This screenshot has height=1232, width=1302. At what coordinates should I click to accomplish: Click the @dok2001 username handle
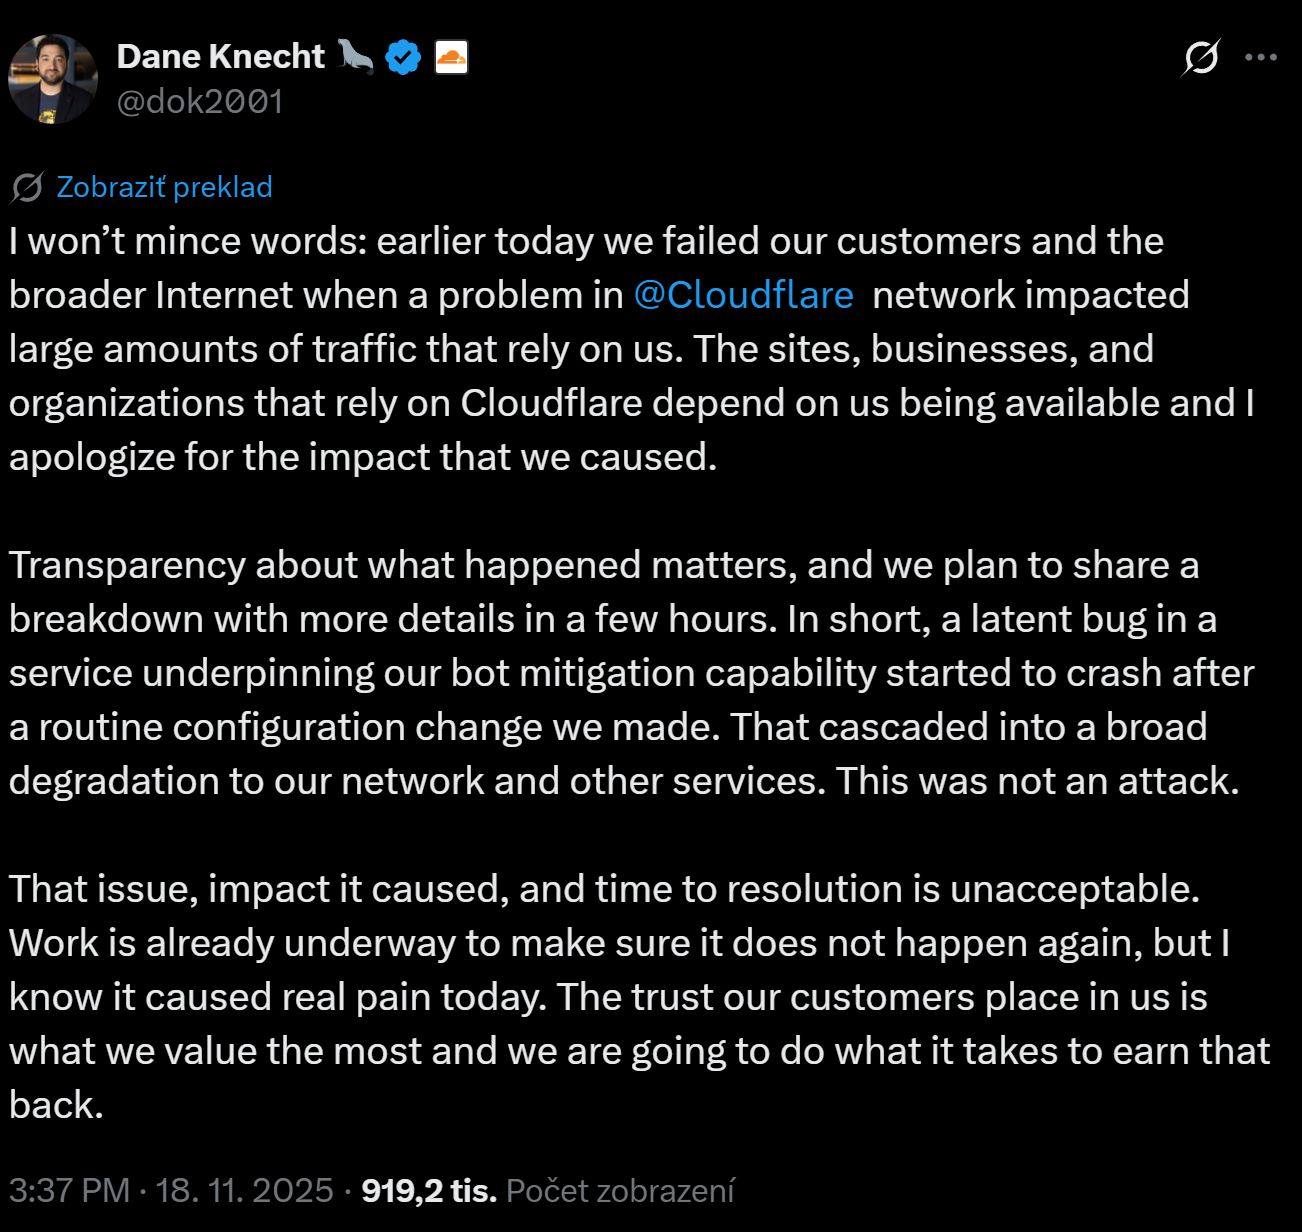(200, 102)
